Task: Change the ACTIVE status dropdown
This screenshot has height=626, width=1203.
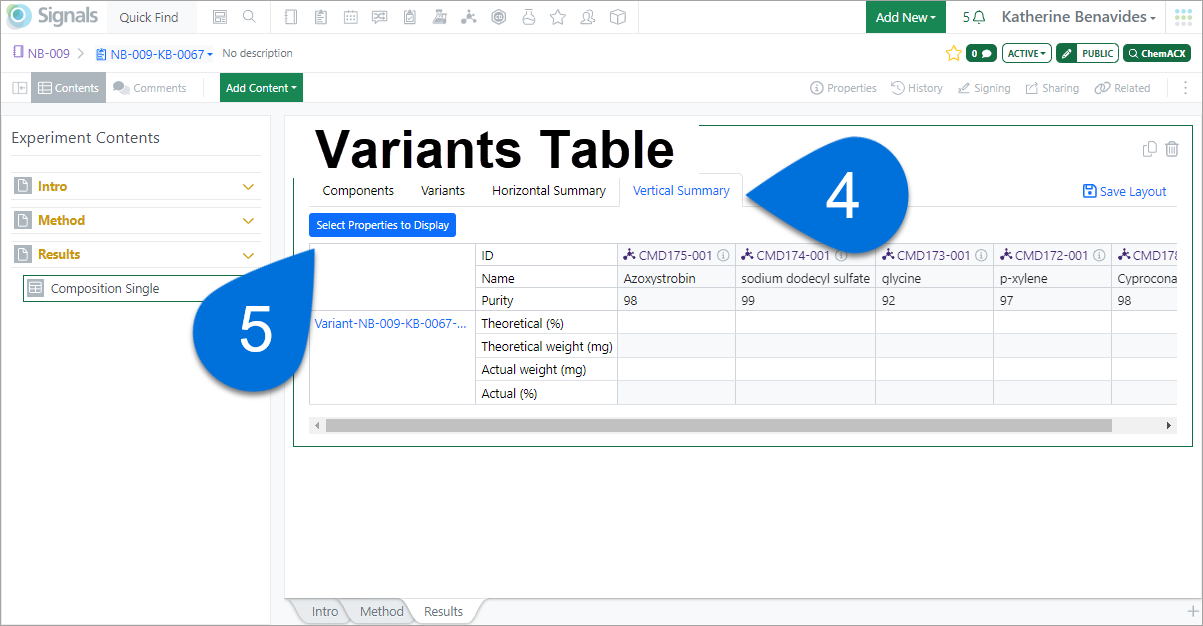Action: [1027, 53]
